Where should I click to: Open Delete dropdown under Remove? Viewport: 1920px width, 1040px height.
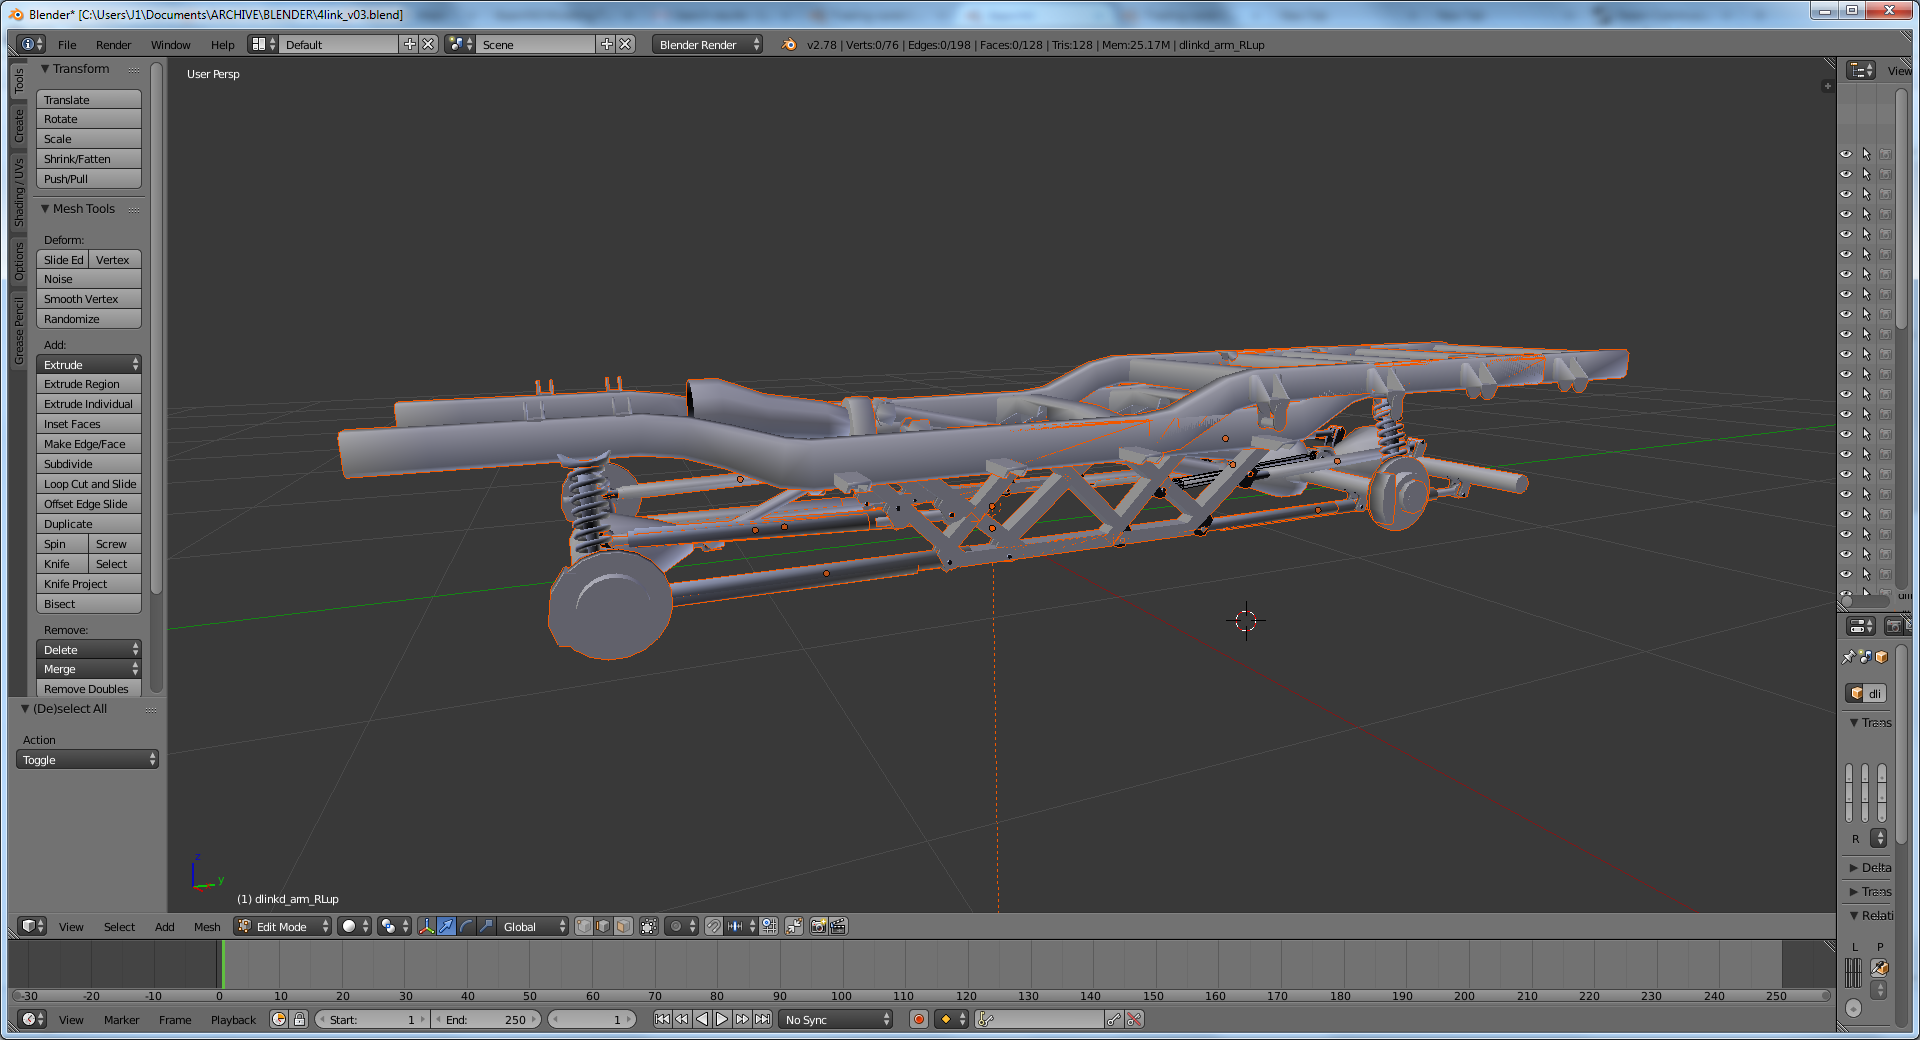[x=89, y=649]
